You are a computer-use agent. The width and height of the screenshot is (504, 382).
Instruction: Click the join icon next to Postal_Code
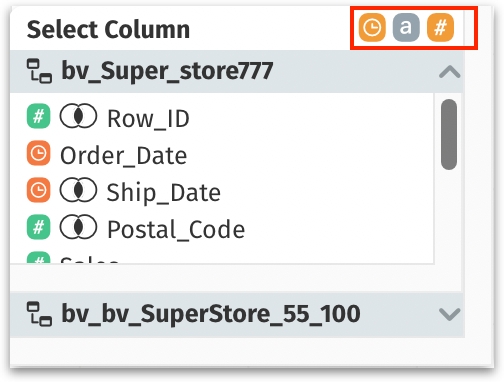point(78,227)
